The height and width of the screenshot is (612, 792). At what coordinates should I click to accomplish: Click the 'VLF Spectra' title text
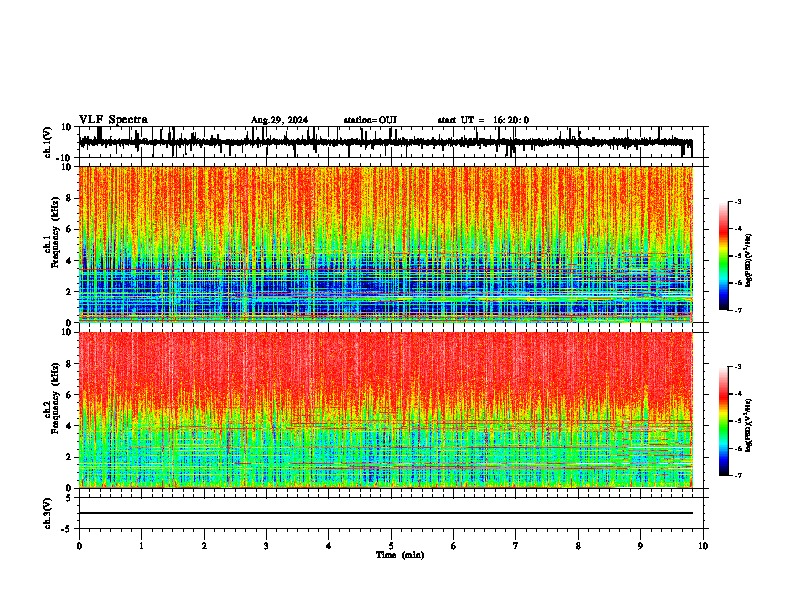[x=113, y=119]
